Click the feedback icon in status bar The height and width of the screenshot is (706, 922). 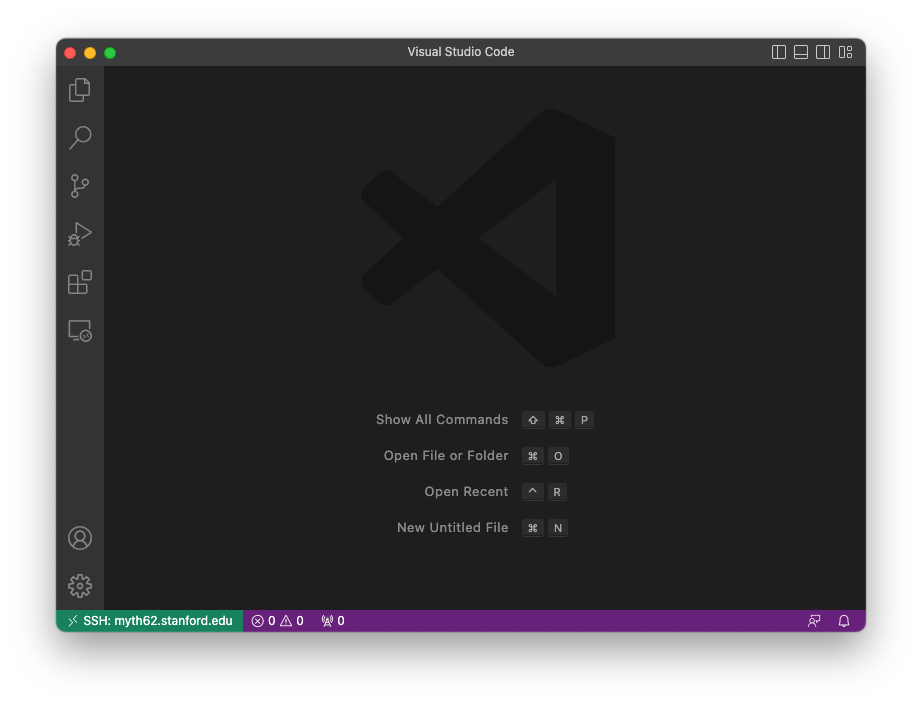[814, 620]
